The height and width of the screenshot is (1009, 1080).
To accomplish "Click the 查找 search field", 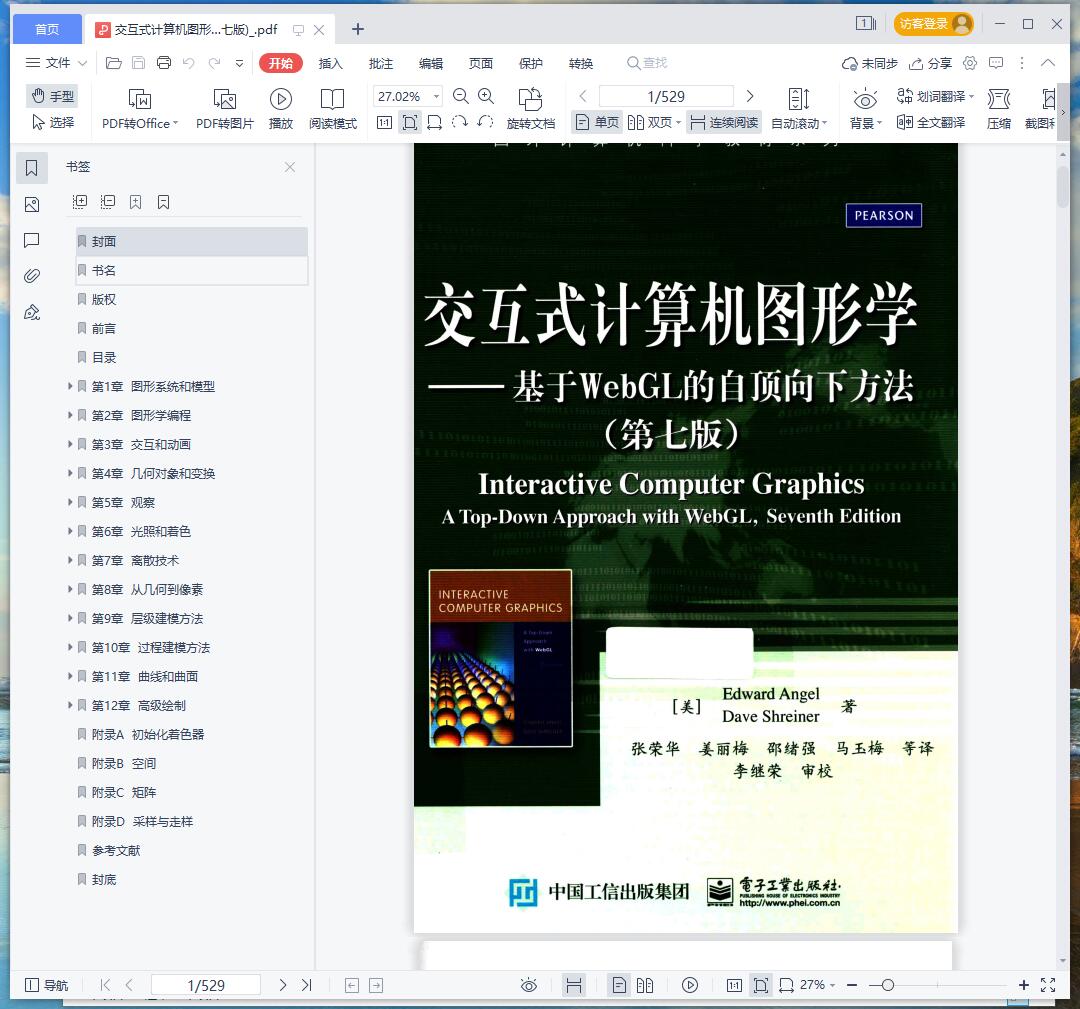I will point(647,63).
